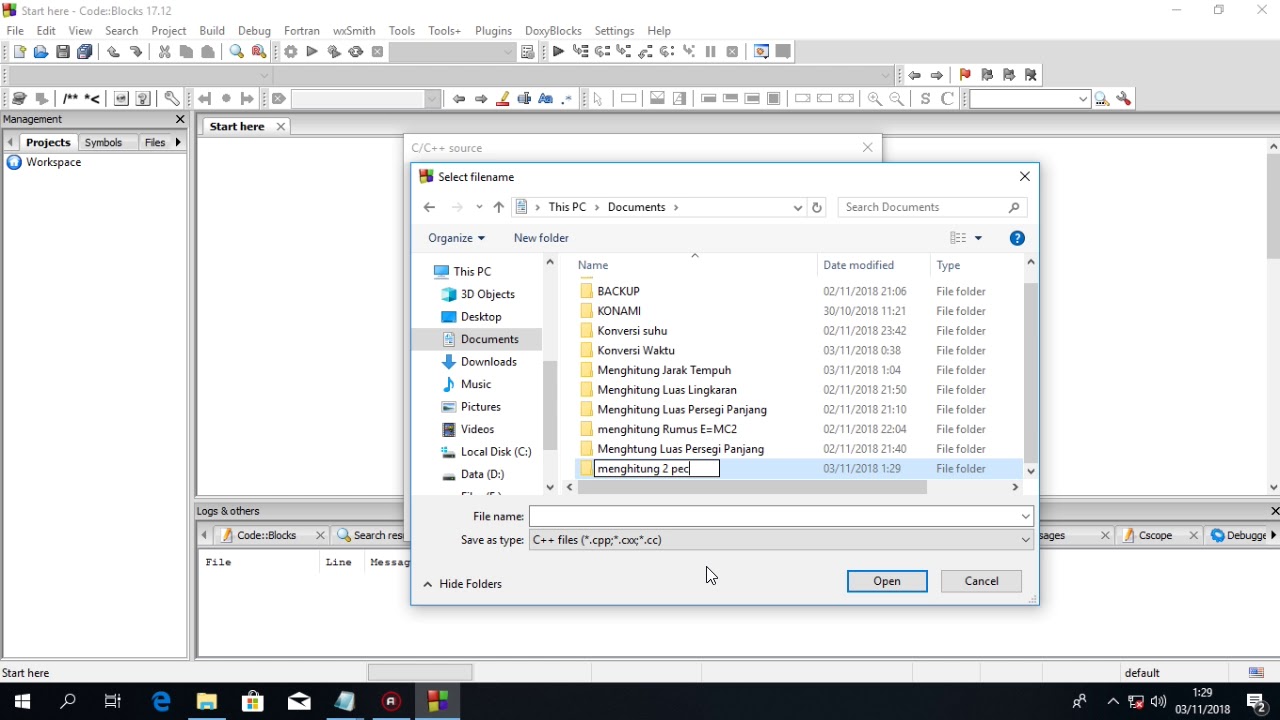Image resolution: width=1280 pixels, height=720 pixels.
Task: Switch to the Files management tab
Action: (x=155, y=143)
